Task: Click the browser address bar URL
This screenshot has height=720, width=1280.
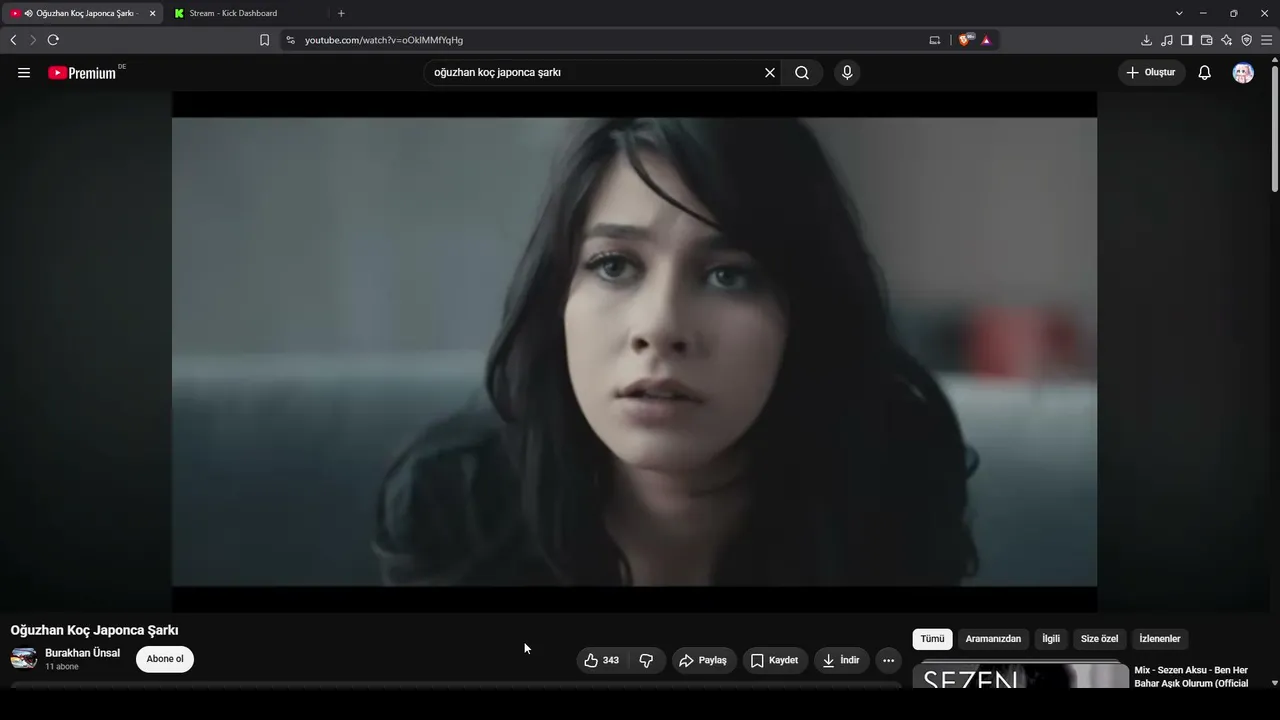Action: 384,40
